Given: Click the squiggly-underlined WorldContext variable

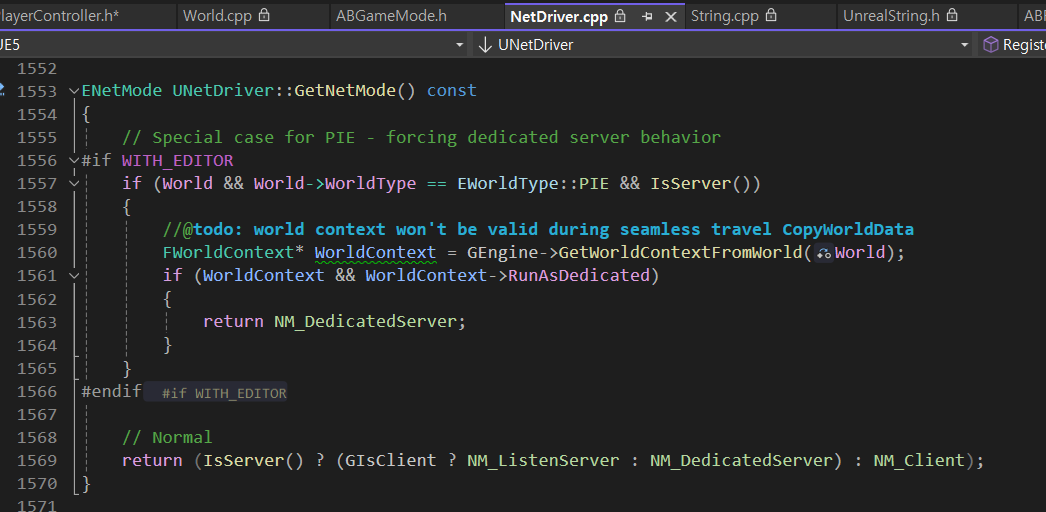Looking at the screenshot, I should pyautogui.click(x=375, y=253).
